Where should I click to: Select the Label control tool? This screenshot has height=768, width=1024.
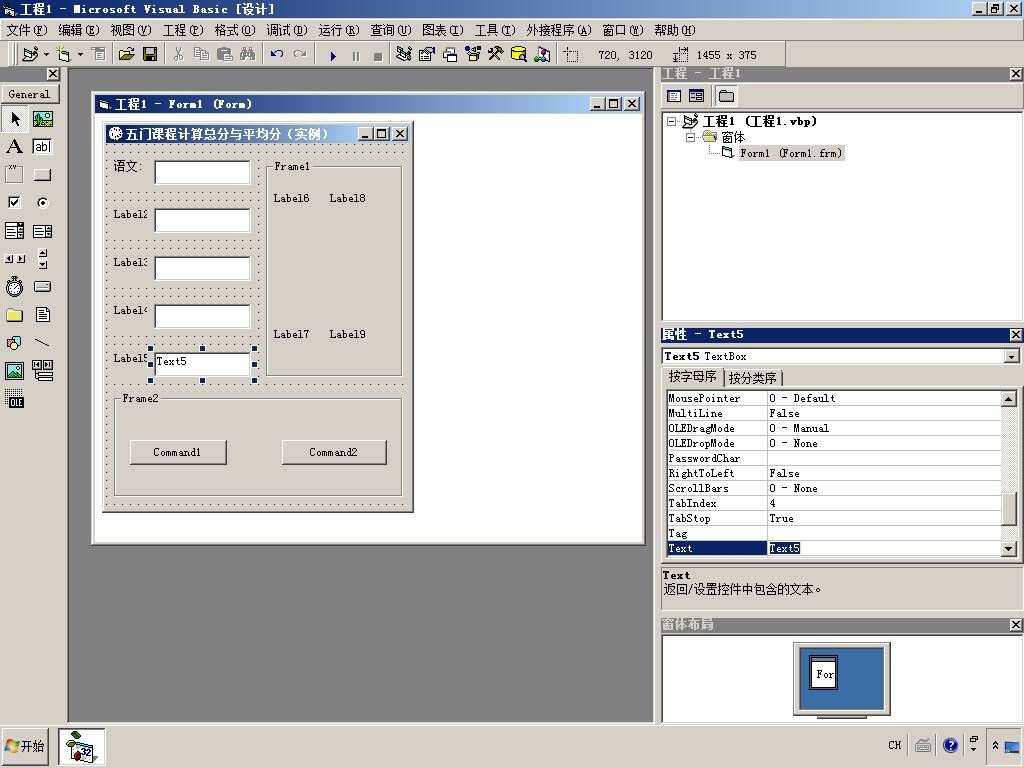pyautogui.click(x=14, y=146)
